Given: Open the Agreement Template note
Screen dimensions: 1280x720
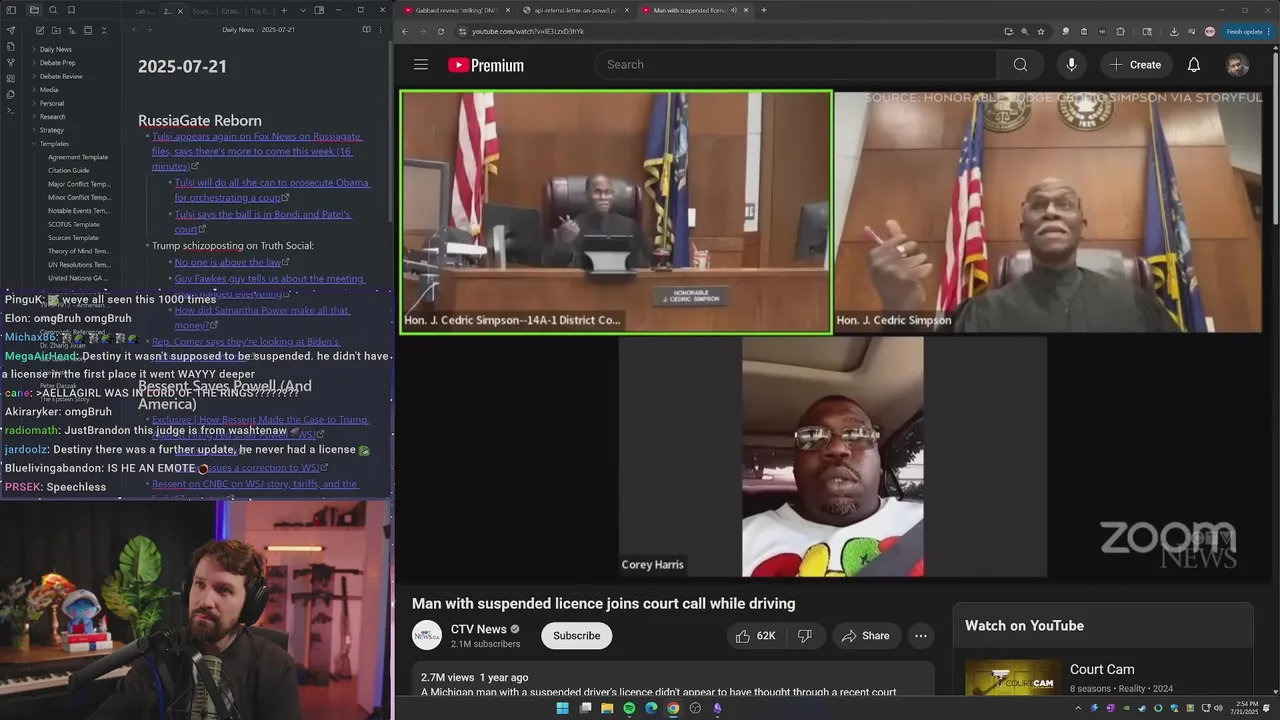Looking at the screenshot, I should point(78,157).
